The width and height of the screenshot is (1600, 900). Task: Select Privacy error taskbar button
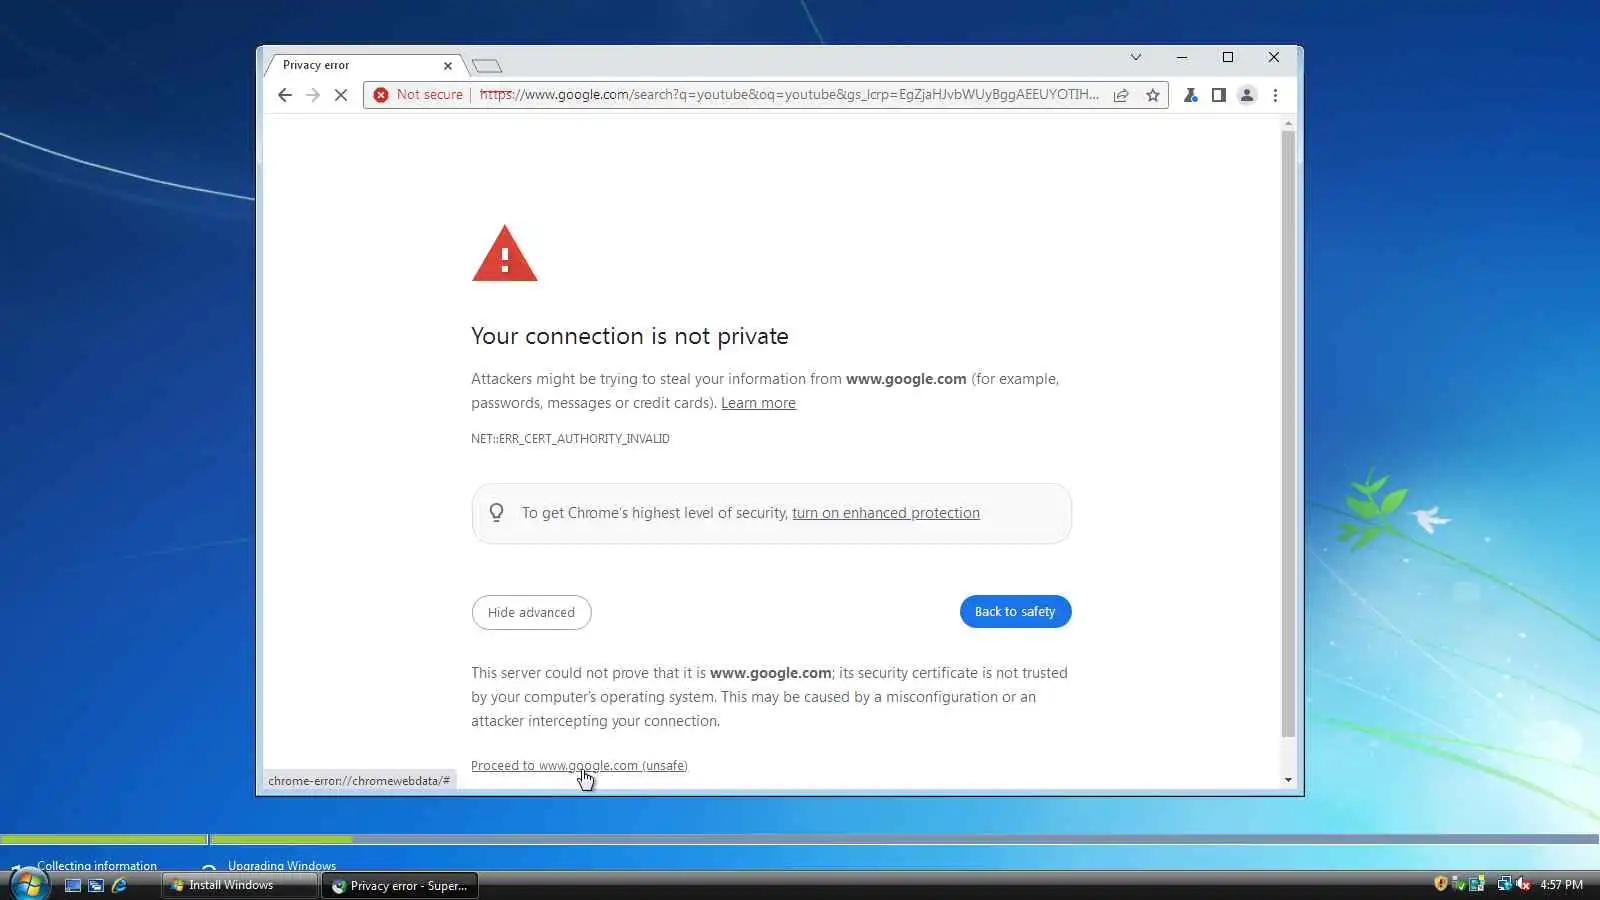(399, 886)
